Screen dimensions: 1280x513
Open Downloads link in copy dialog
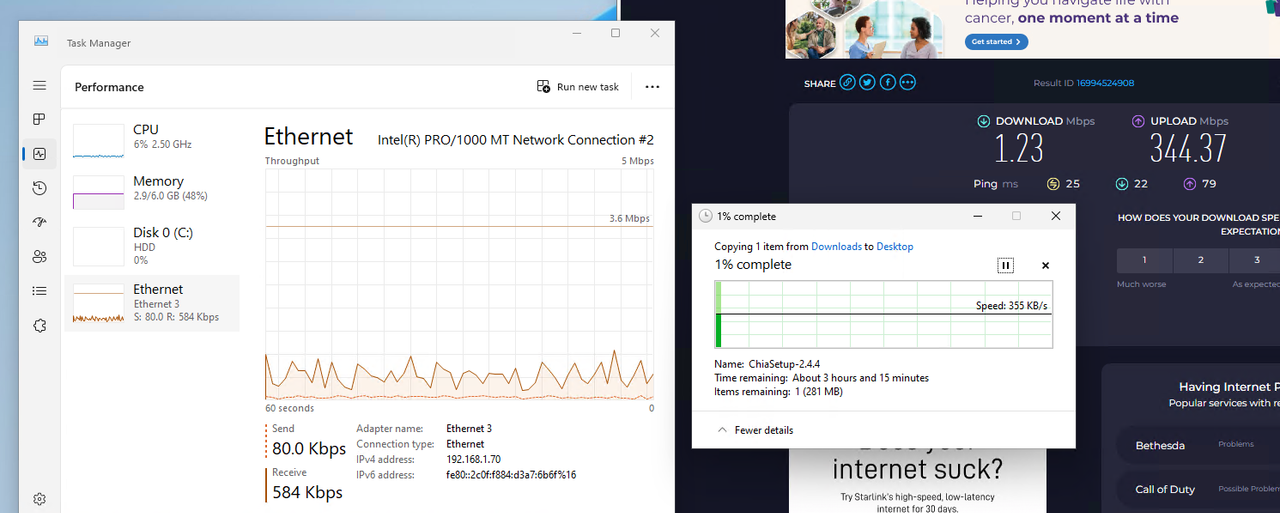[x=836, y=246]
